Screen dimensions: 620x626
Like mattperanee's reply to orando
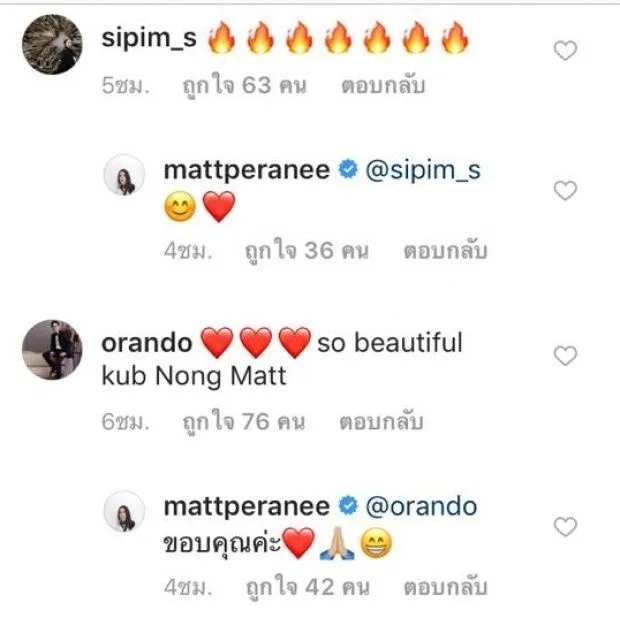coord(565,527)
